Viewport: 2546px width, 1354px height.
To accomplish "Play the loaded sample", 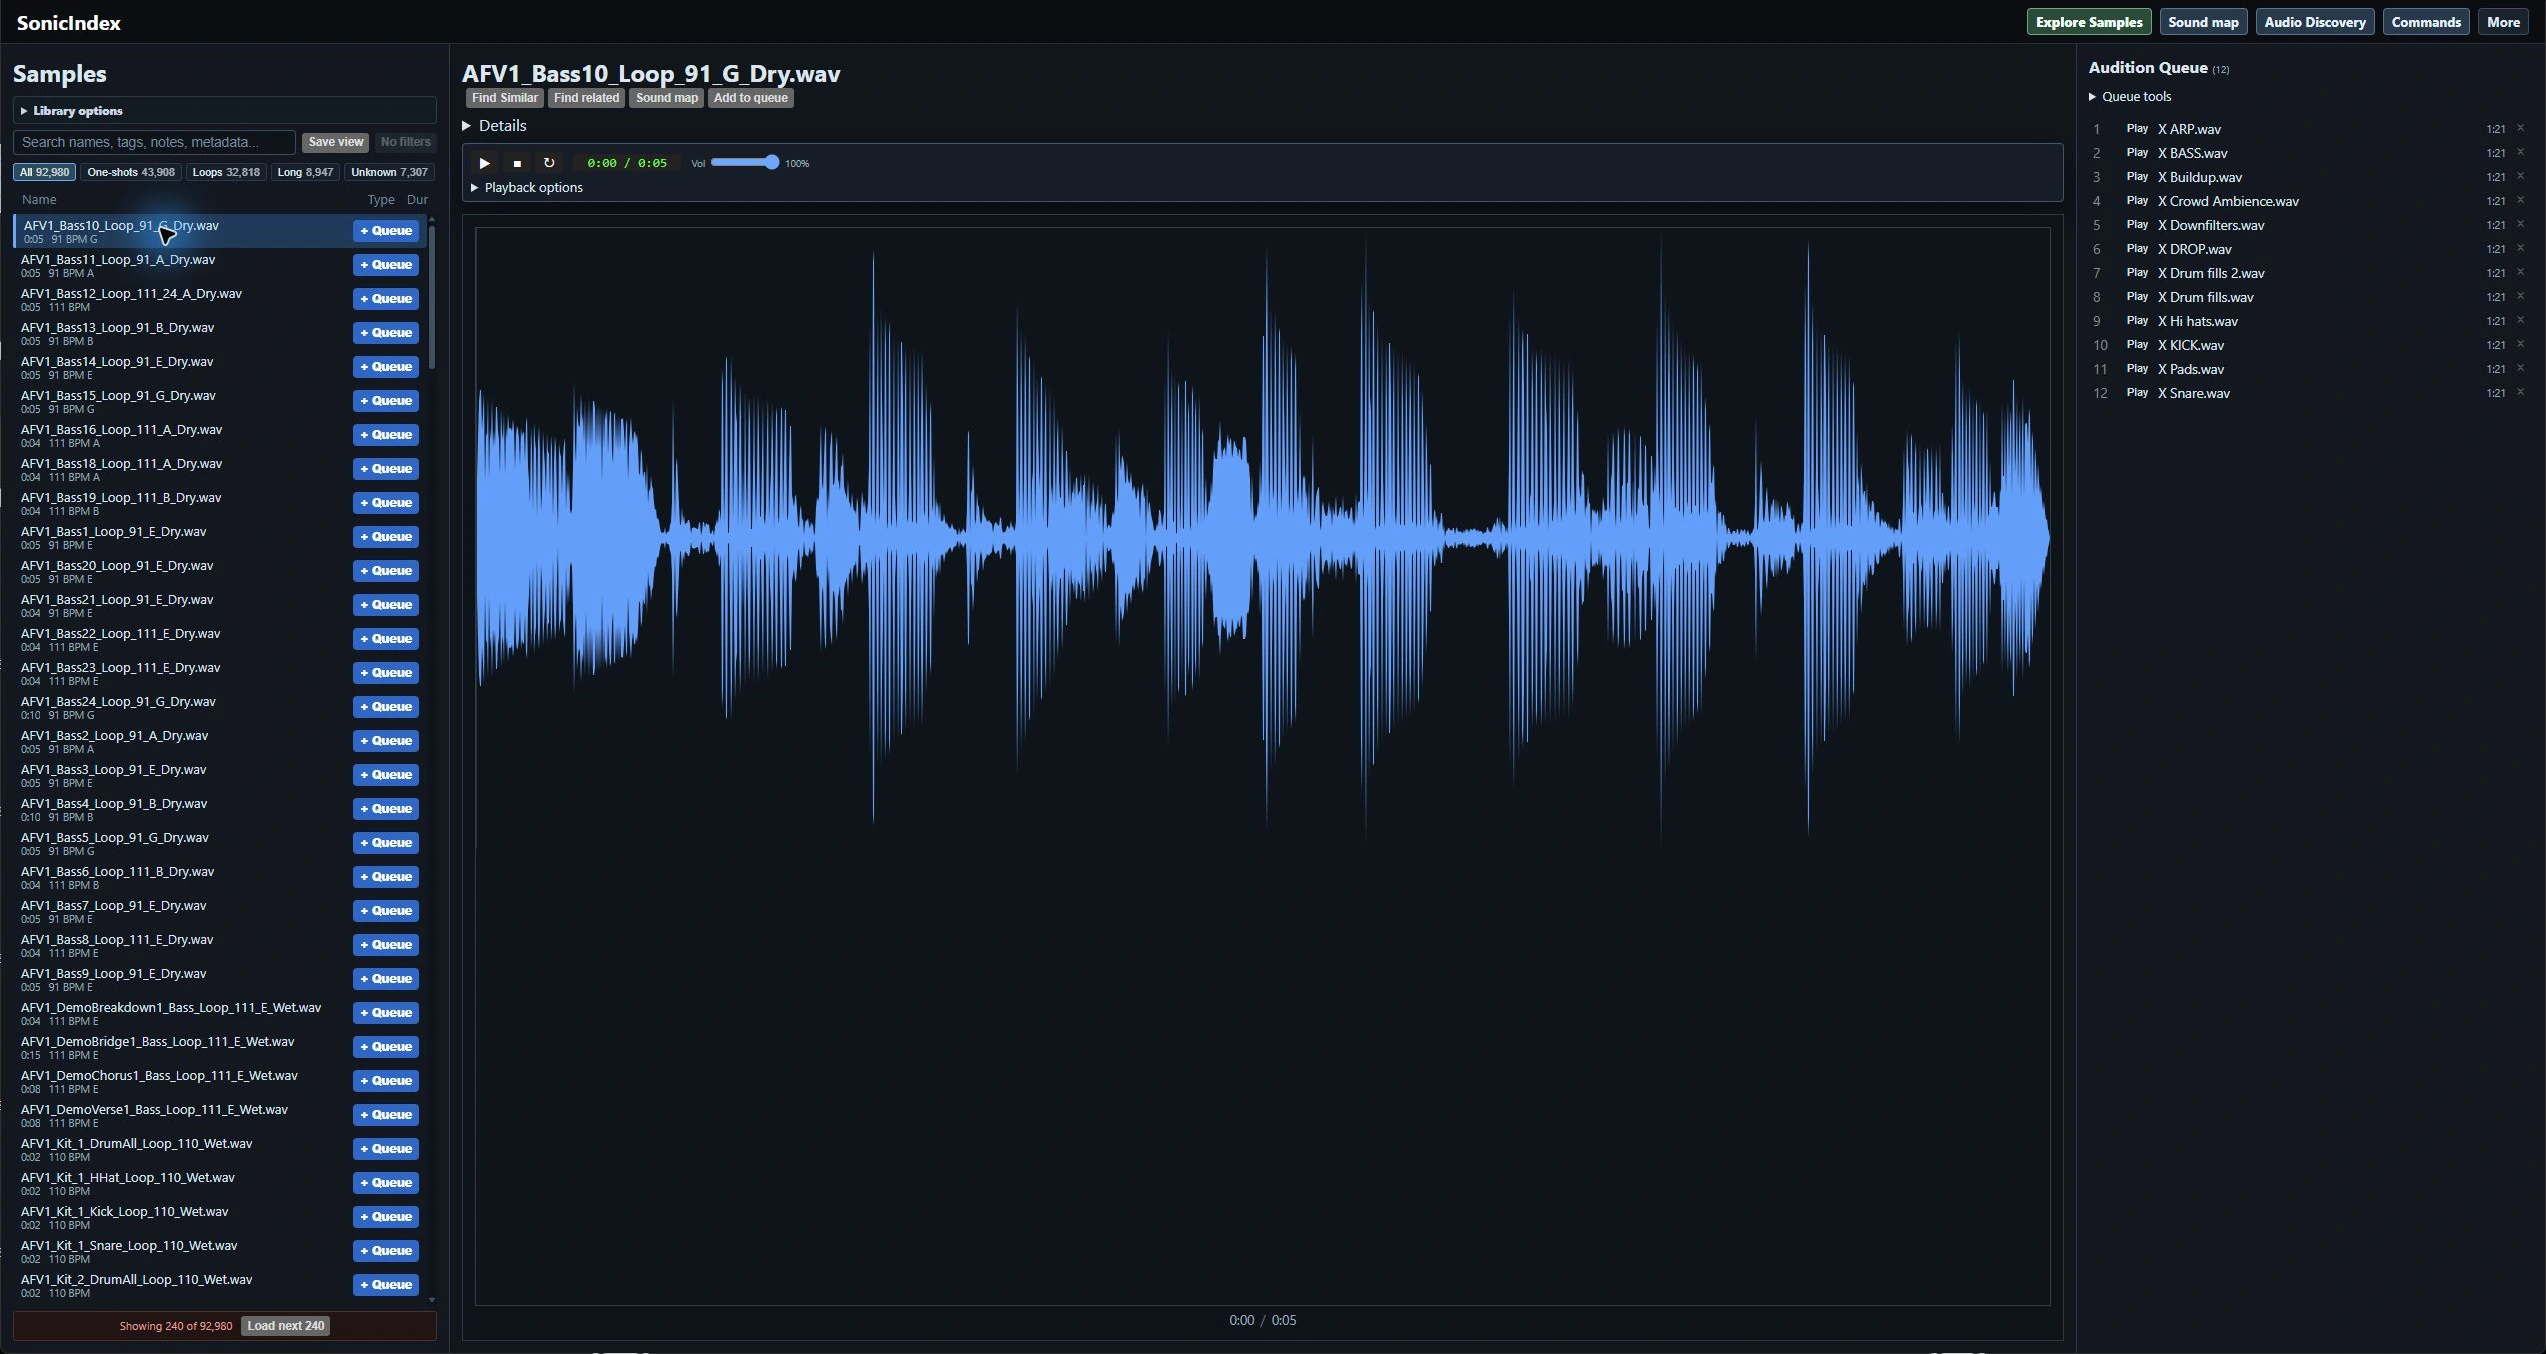I will [484, 163].
